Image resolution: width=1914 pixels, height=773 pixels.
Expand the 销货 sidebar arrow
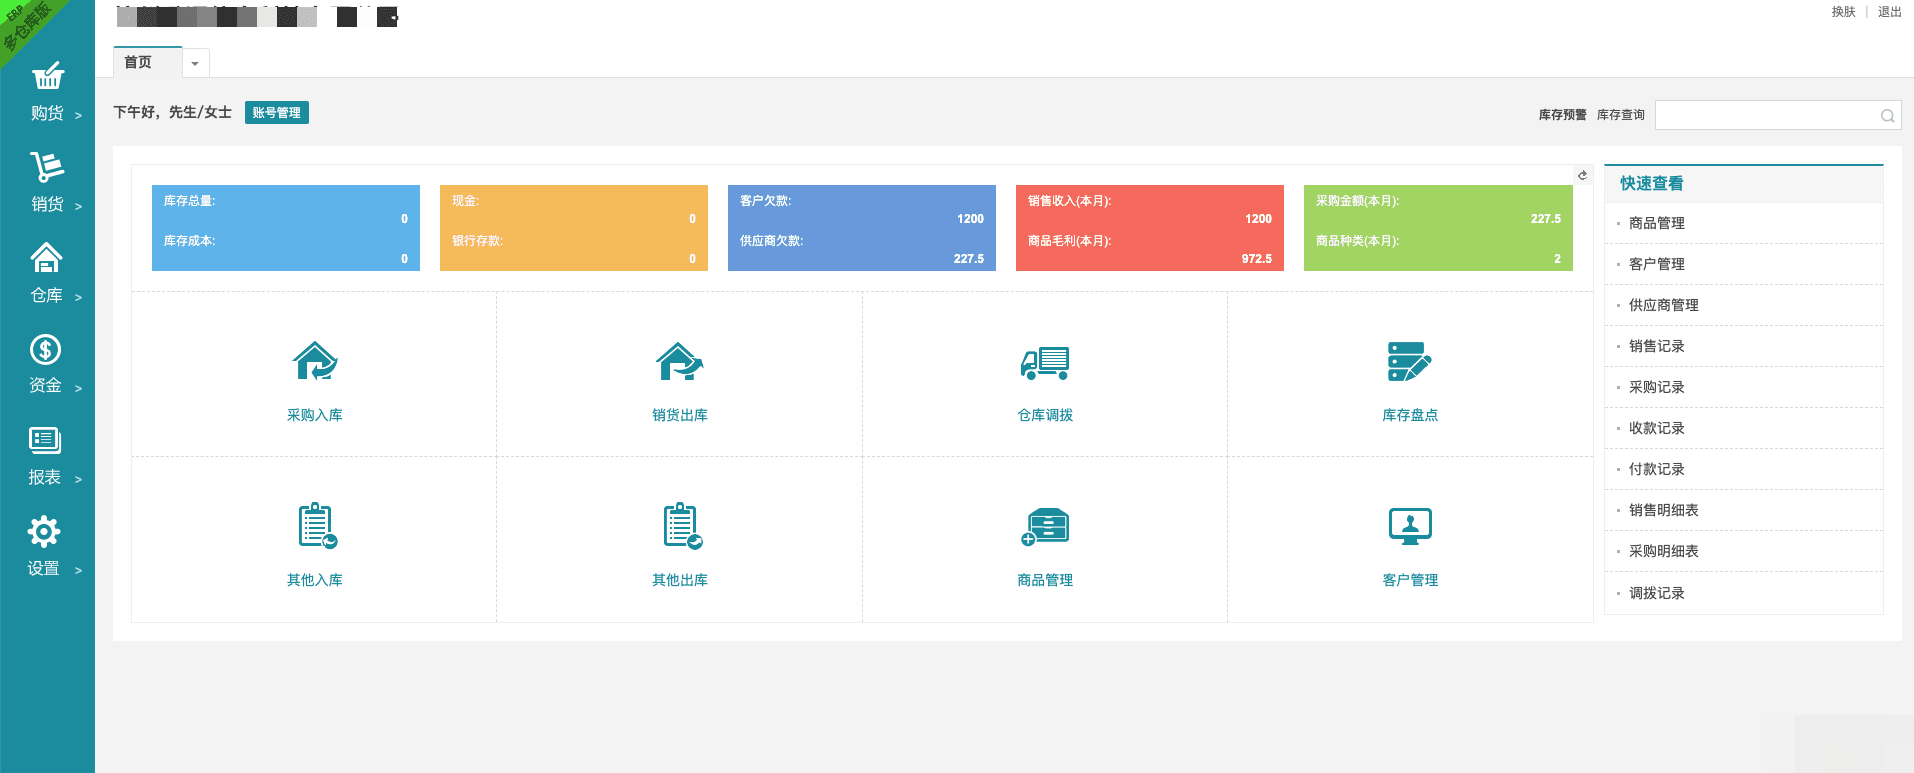pyautogui.click(x=78, y=206)
